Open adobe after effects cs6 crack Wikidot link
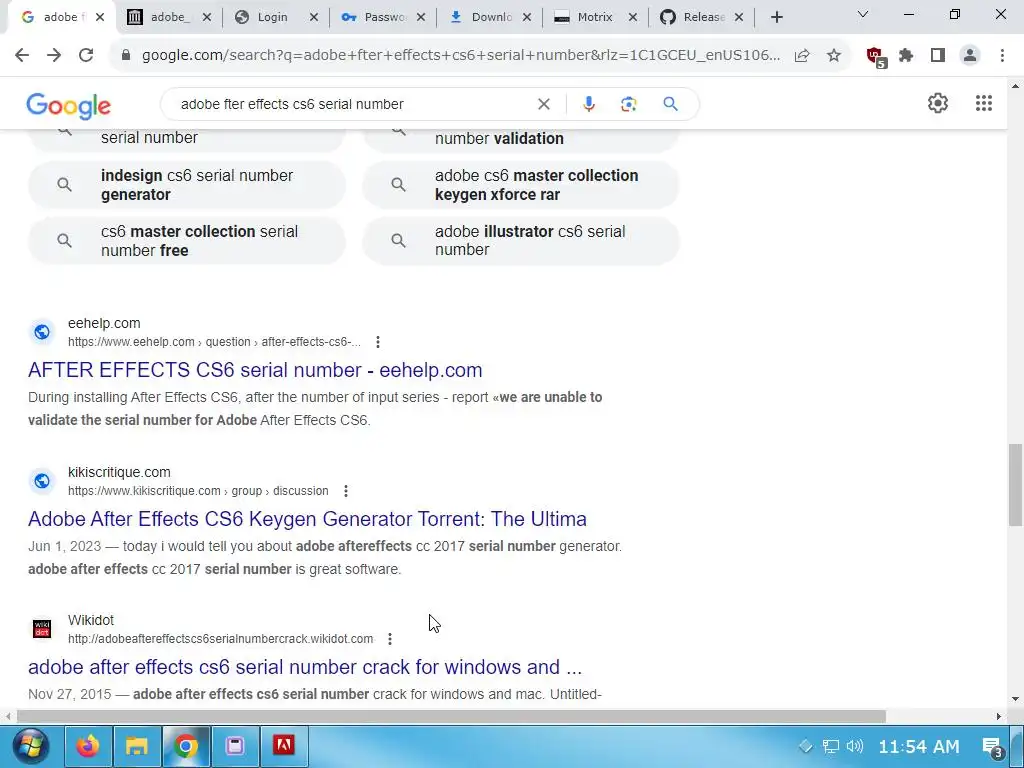Screen dimensions: 1024x768 point(305,667)
